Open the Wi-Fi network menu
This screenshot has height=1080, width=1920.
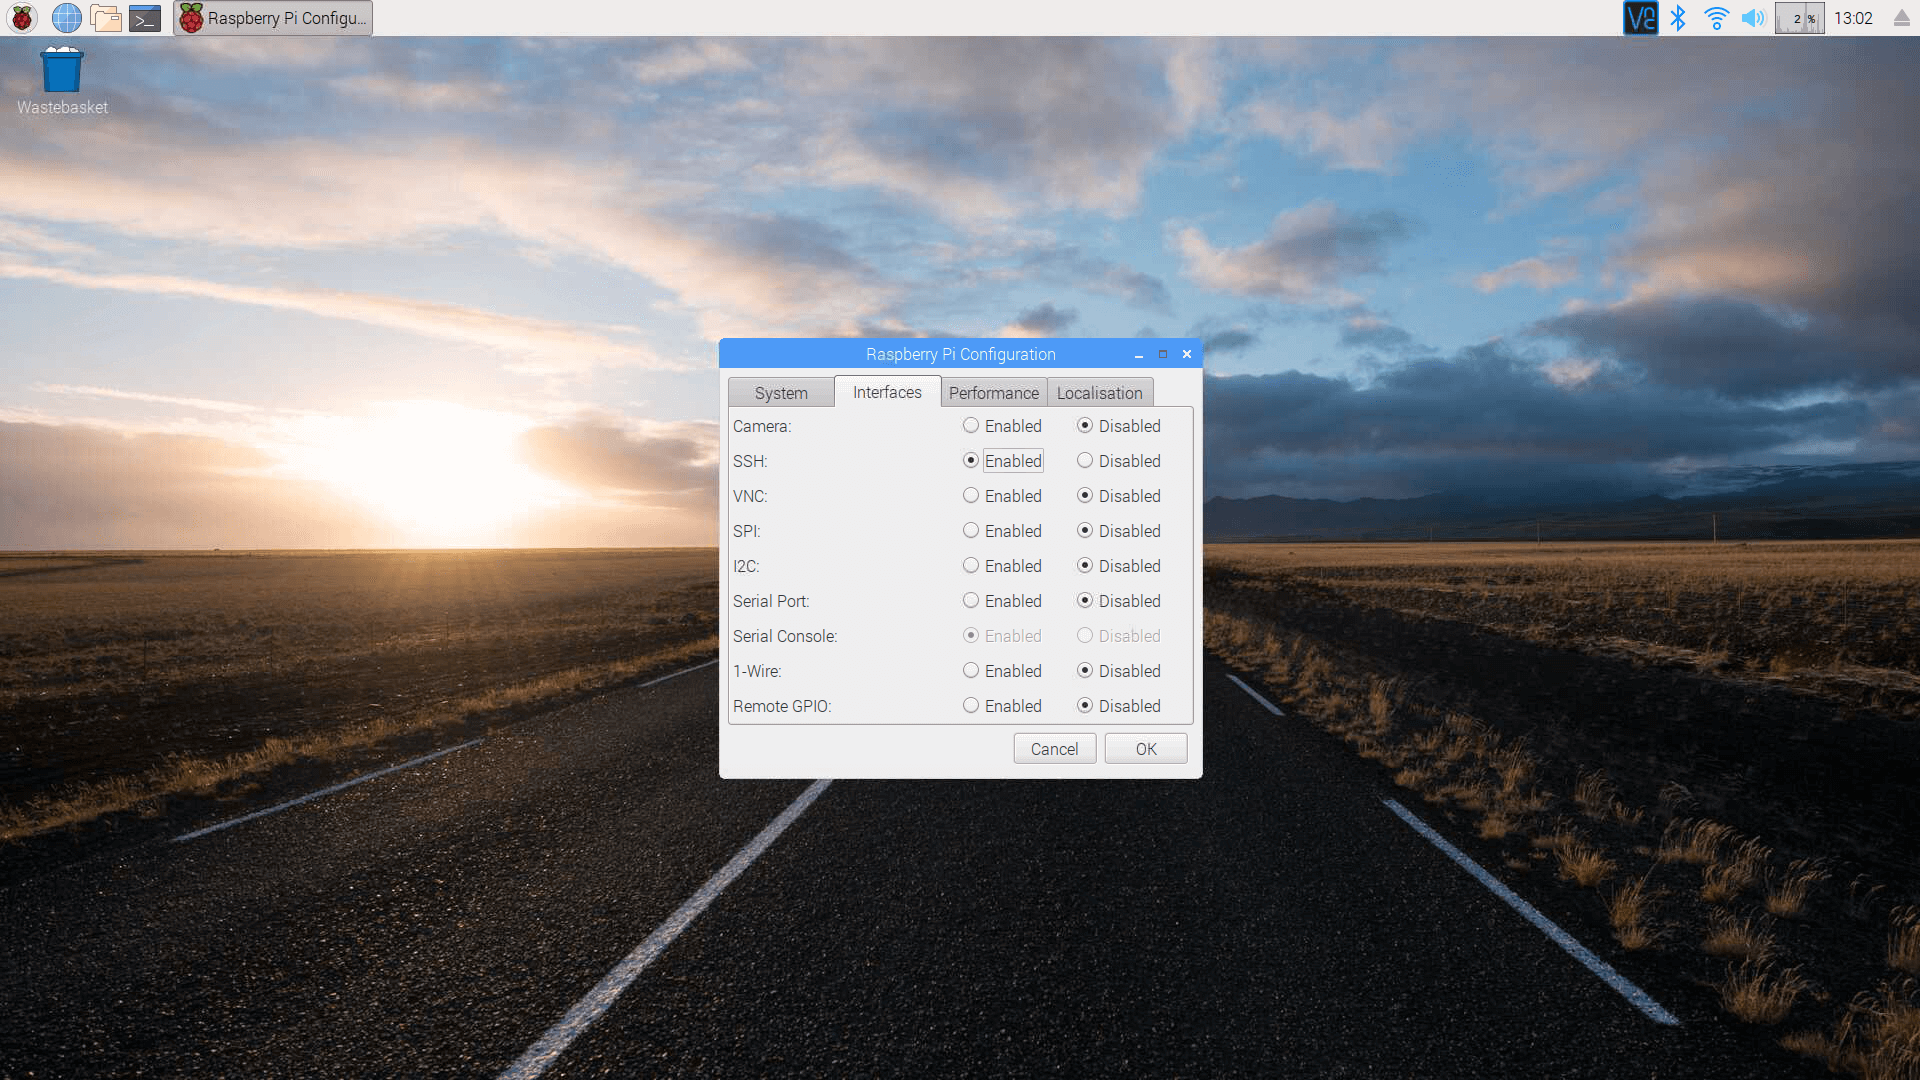(1716, 18)
